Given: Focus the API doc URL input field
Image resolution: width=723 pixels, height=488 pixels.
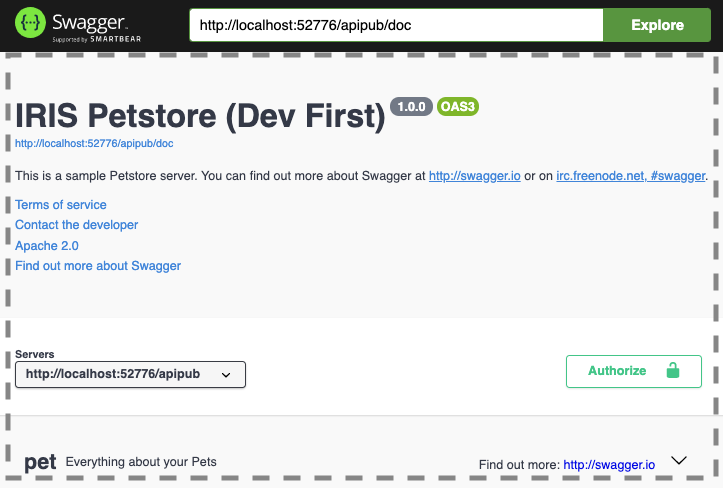Looking at the screenshot, I should 396,25.
